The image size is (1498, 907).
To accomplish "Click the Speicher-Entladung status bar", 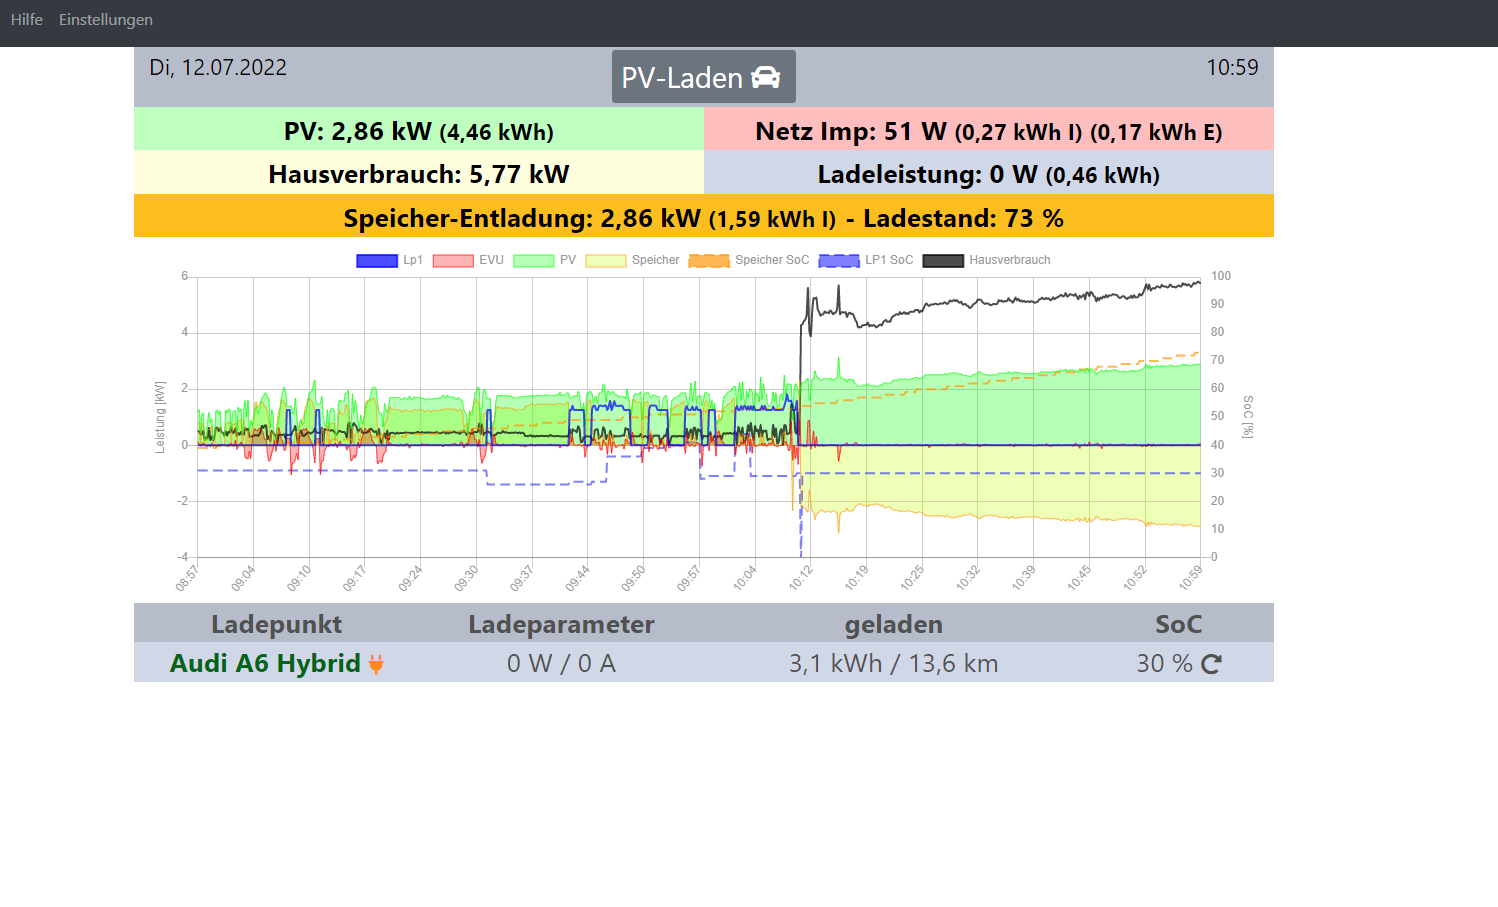I will [x=703, y=218].
